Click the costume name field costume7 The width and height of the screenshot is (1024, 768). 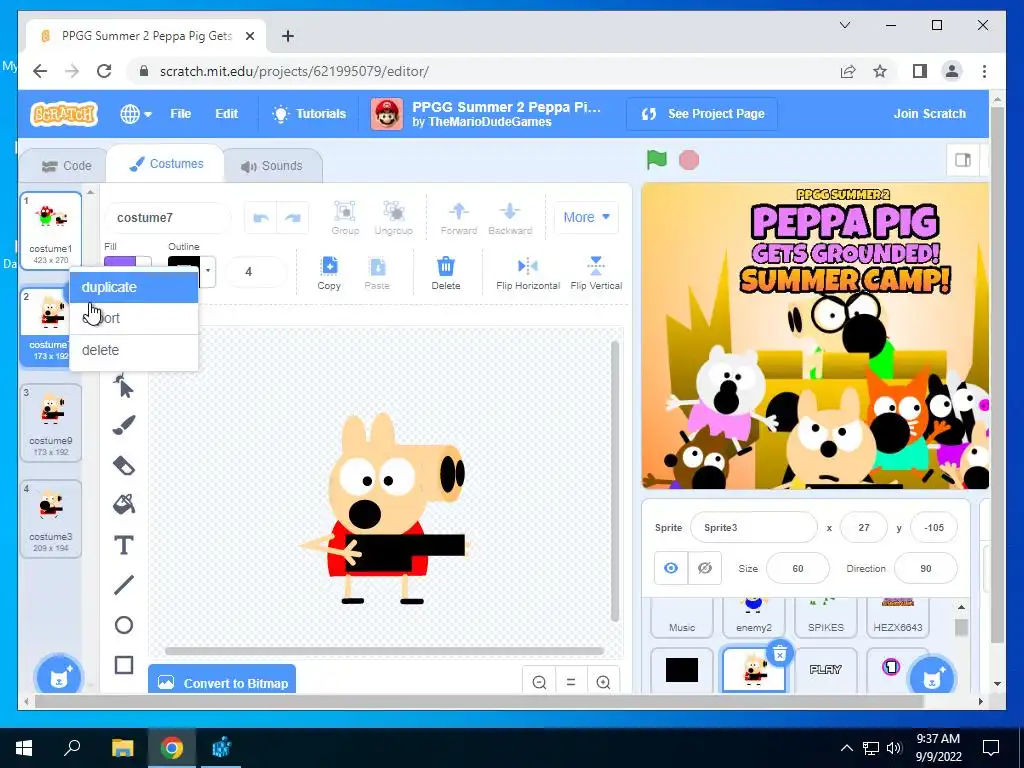(x=168, y=217)
